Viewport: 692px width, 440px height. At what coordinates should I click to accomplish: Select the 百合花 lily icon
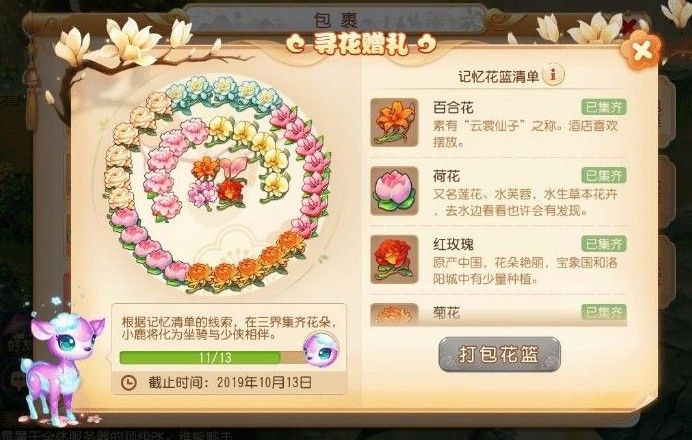[x=394, y=122]
